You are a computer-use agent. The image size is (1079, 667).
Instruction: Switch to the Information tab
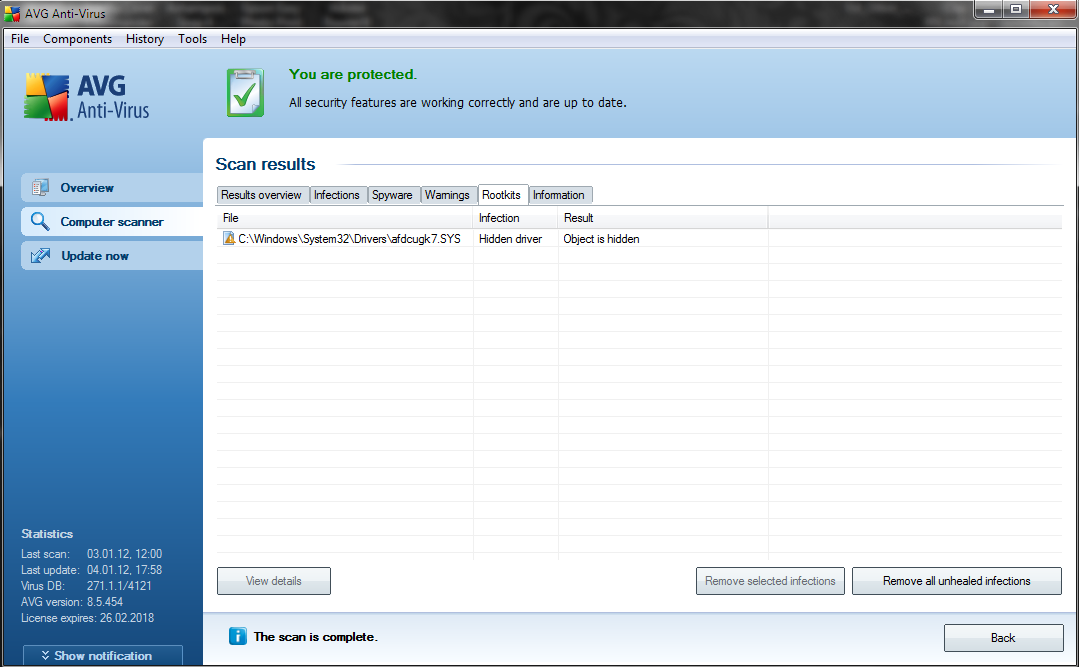(559, 195)
